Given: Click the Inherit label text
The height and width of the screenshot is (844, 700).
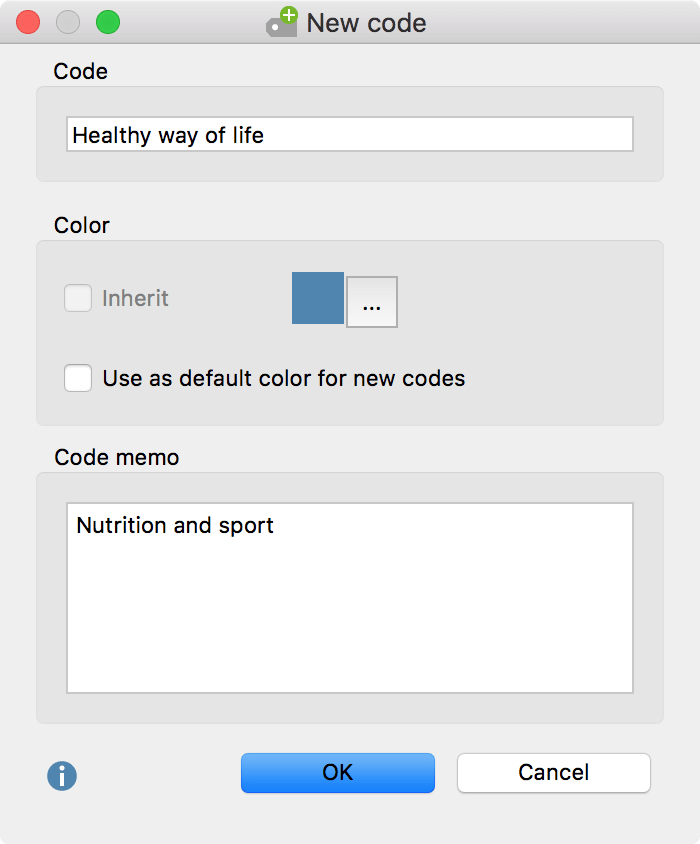Looking at the screenshot, I should click(x=135, y=298).
